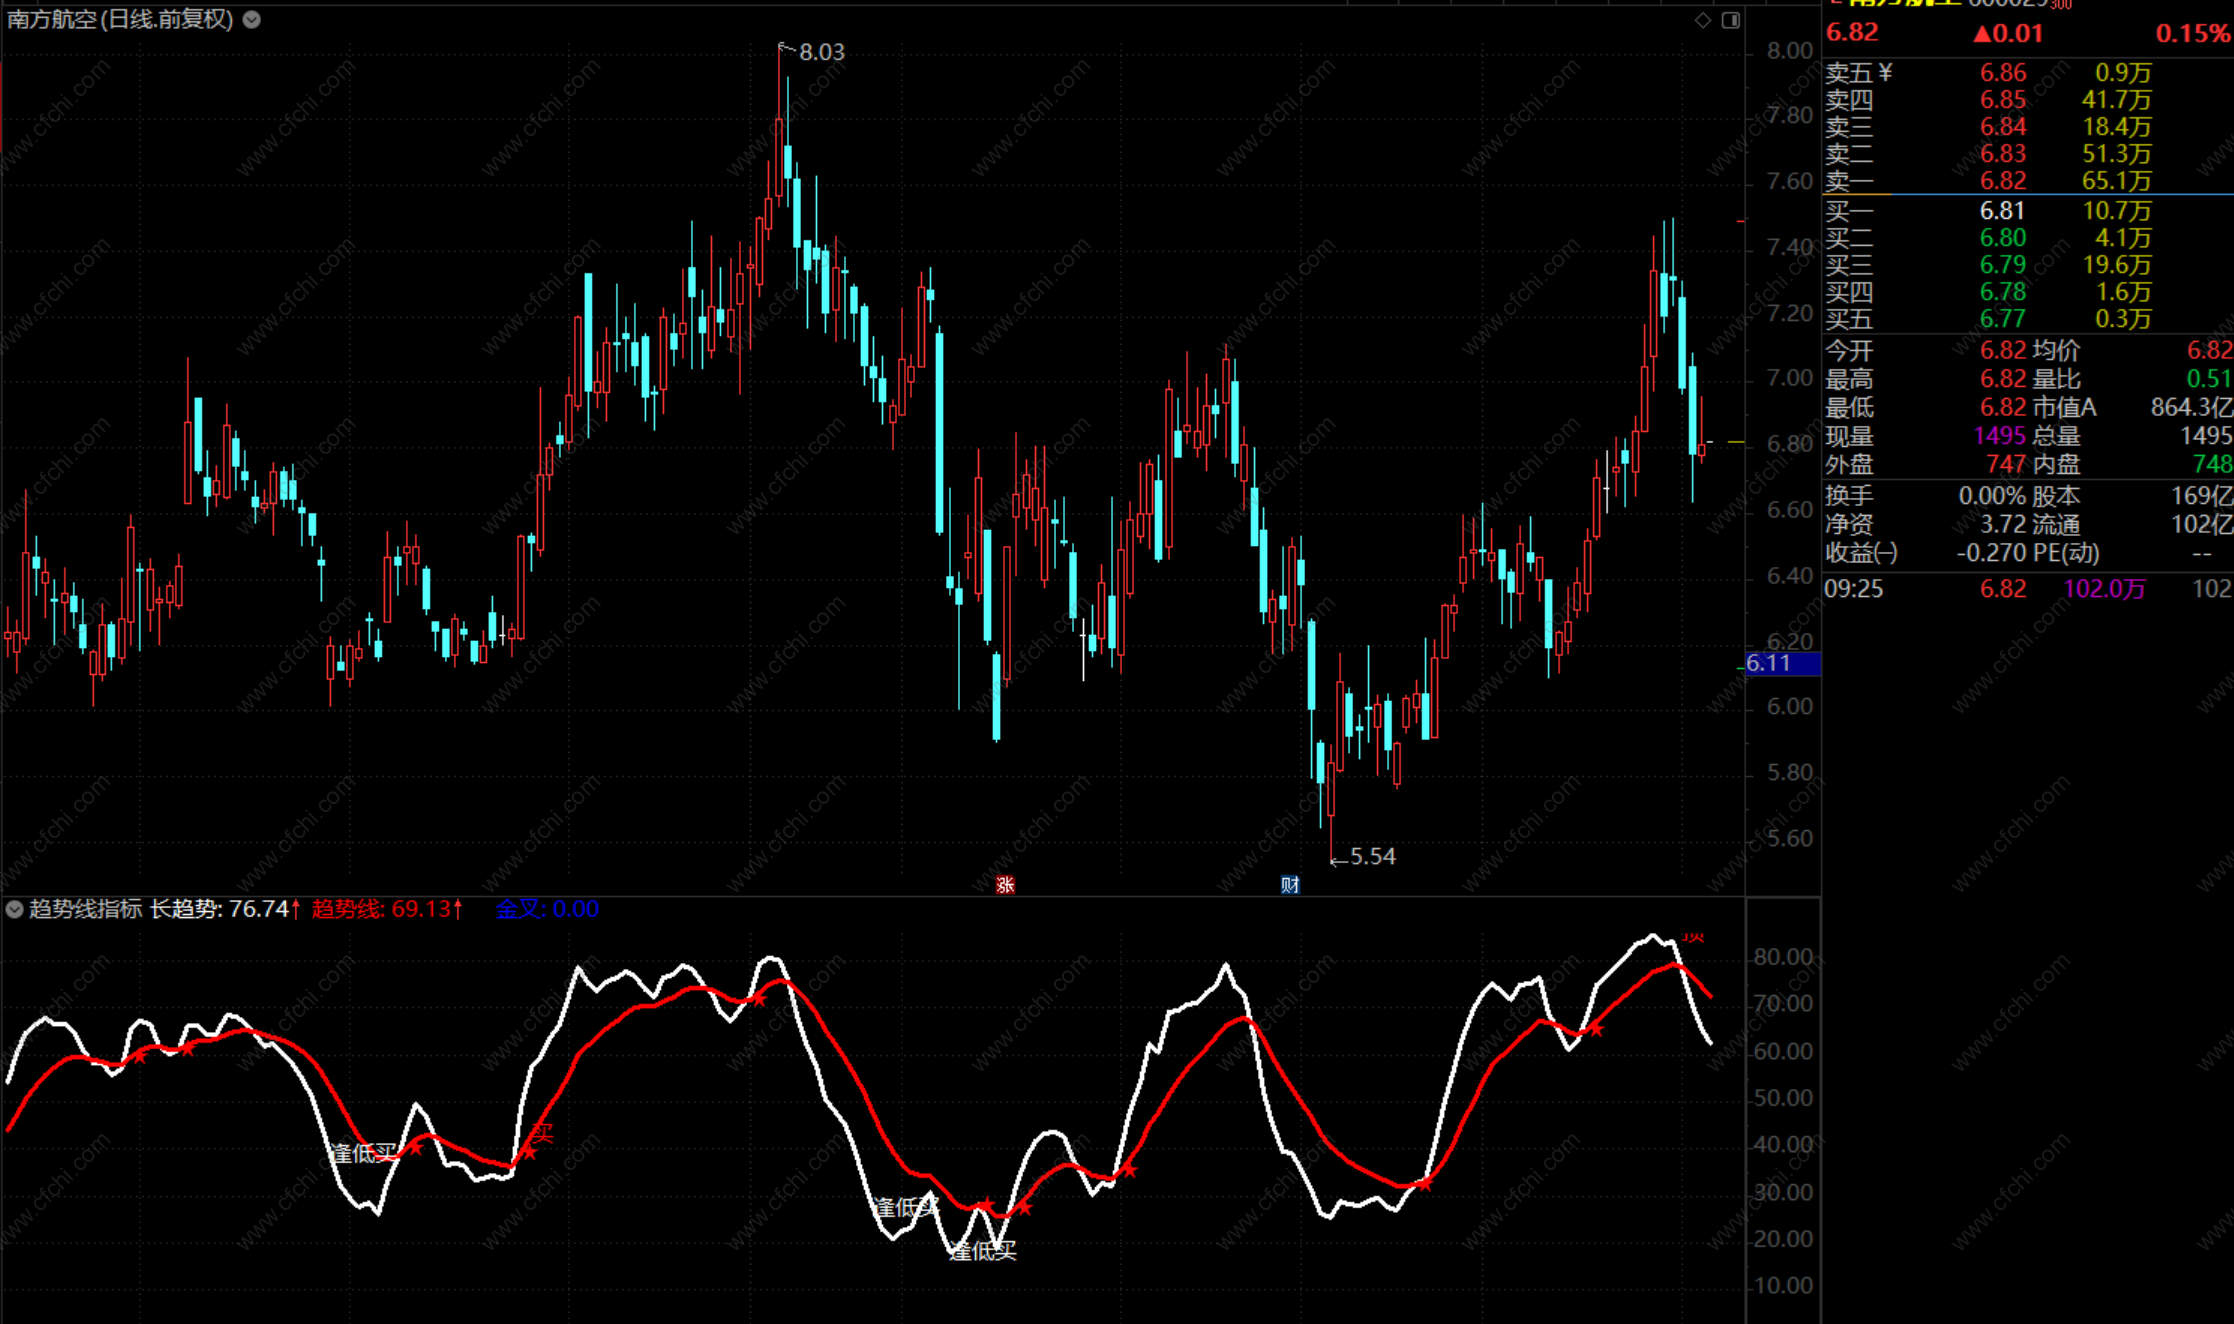Screen dimensions: 2234x1324
Task: Click the 逢低买 signal near first trough
Action: click(x=363, y=1153)
